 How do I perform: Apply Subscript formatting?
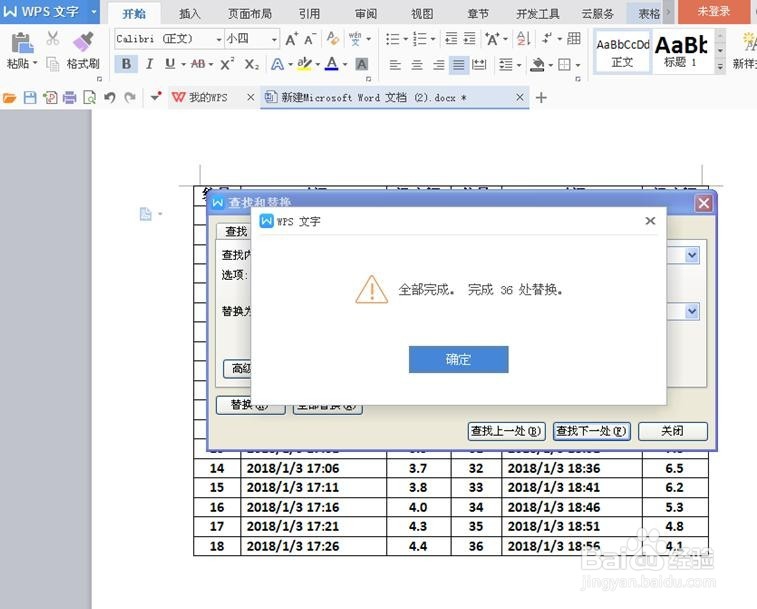click(x=252, y=64)
